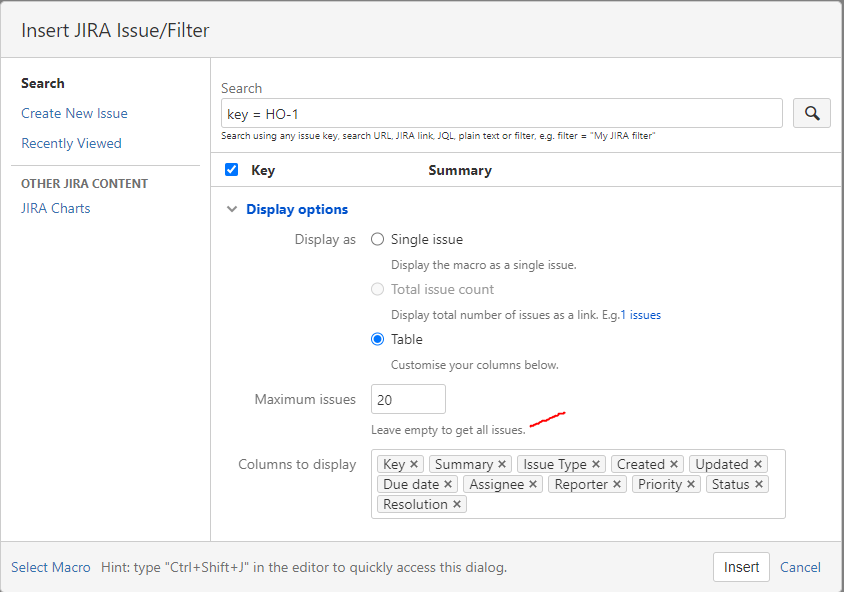
Task: Collapse the Display options section
Action: tap(232, 209)
